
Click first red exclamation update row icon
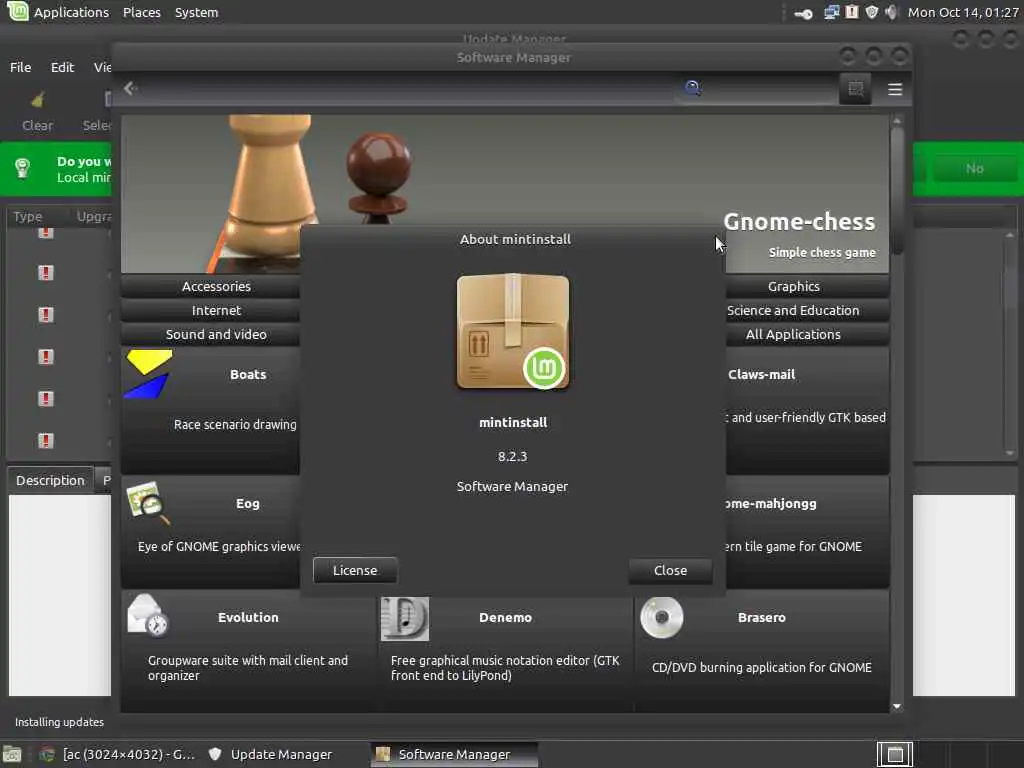tap(46, 233)
